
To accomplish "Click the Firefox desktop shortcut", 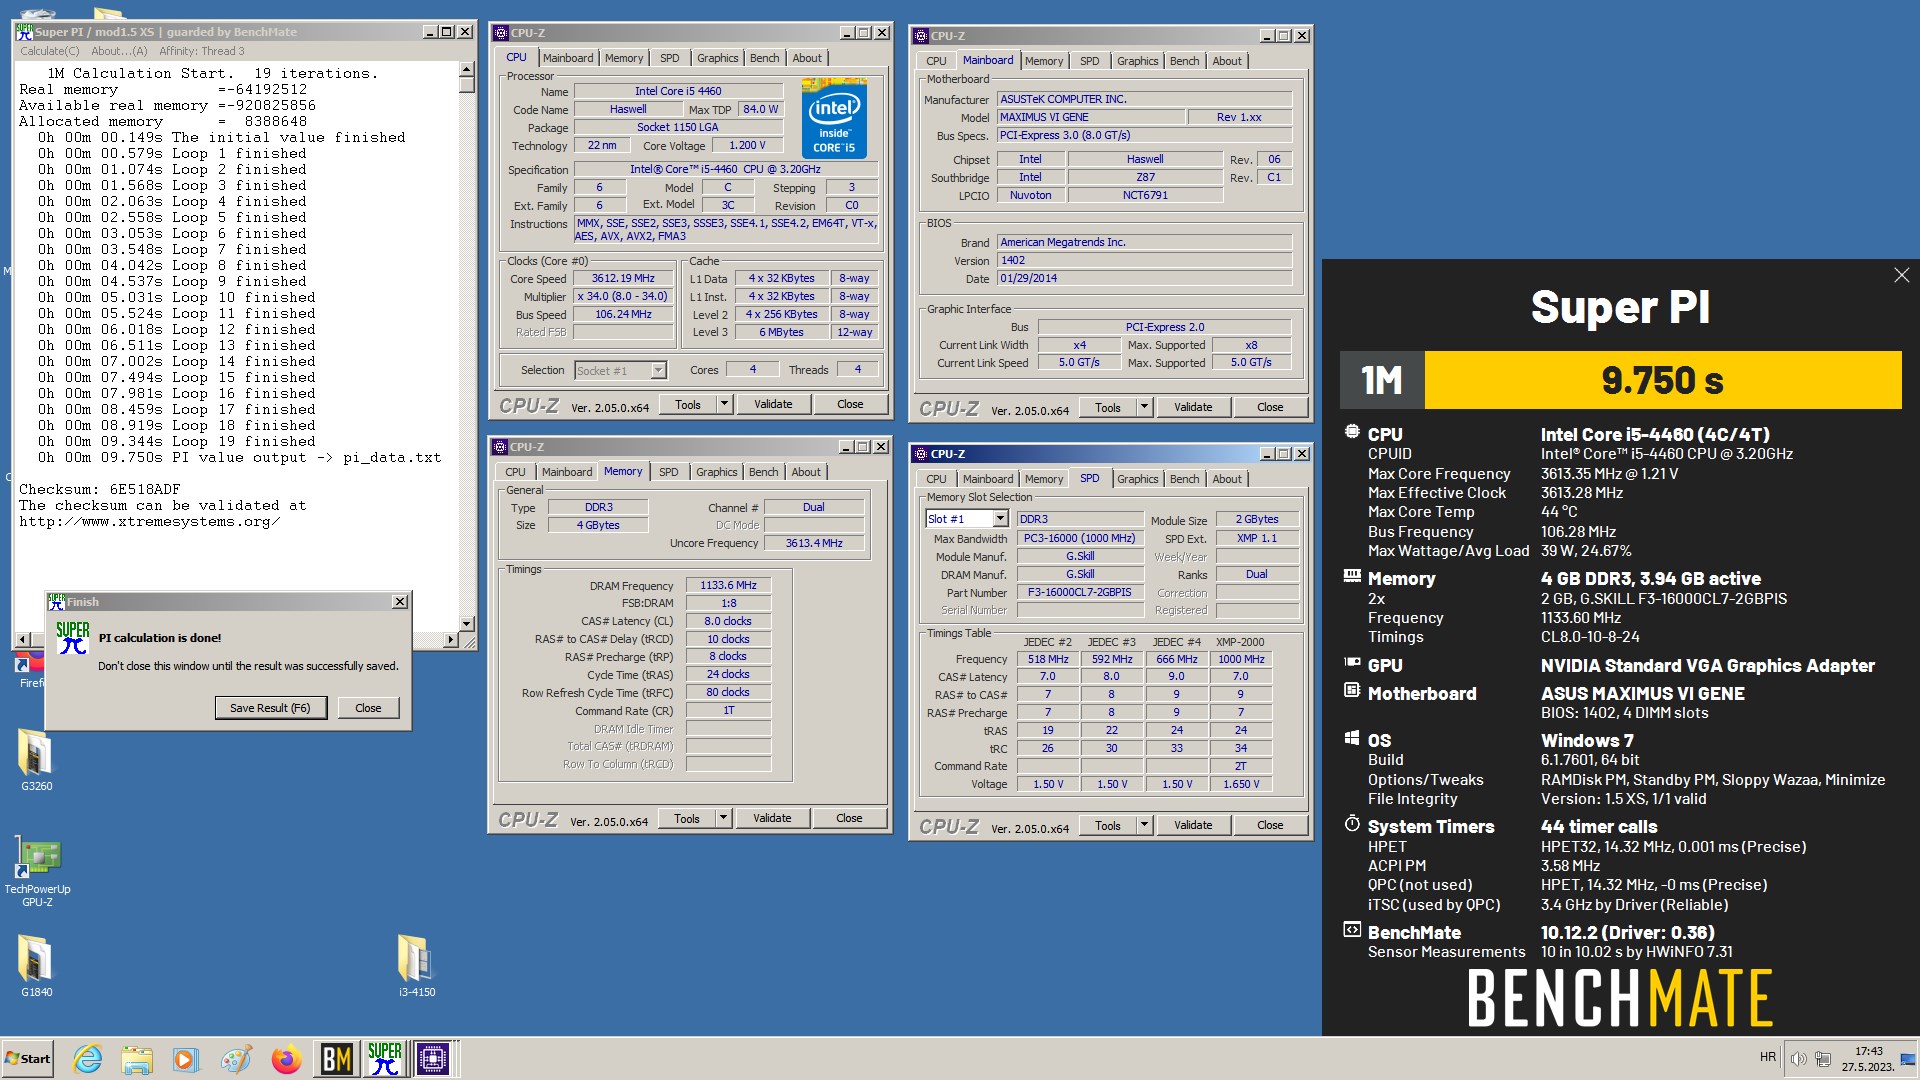I will [30, 672].
